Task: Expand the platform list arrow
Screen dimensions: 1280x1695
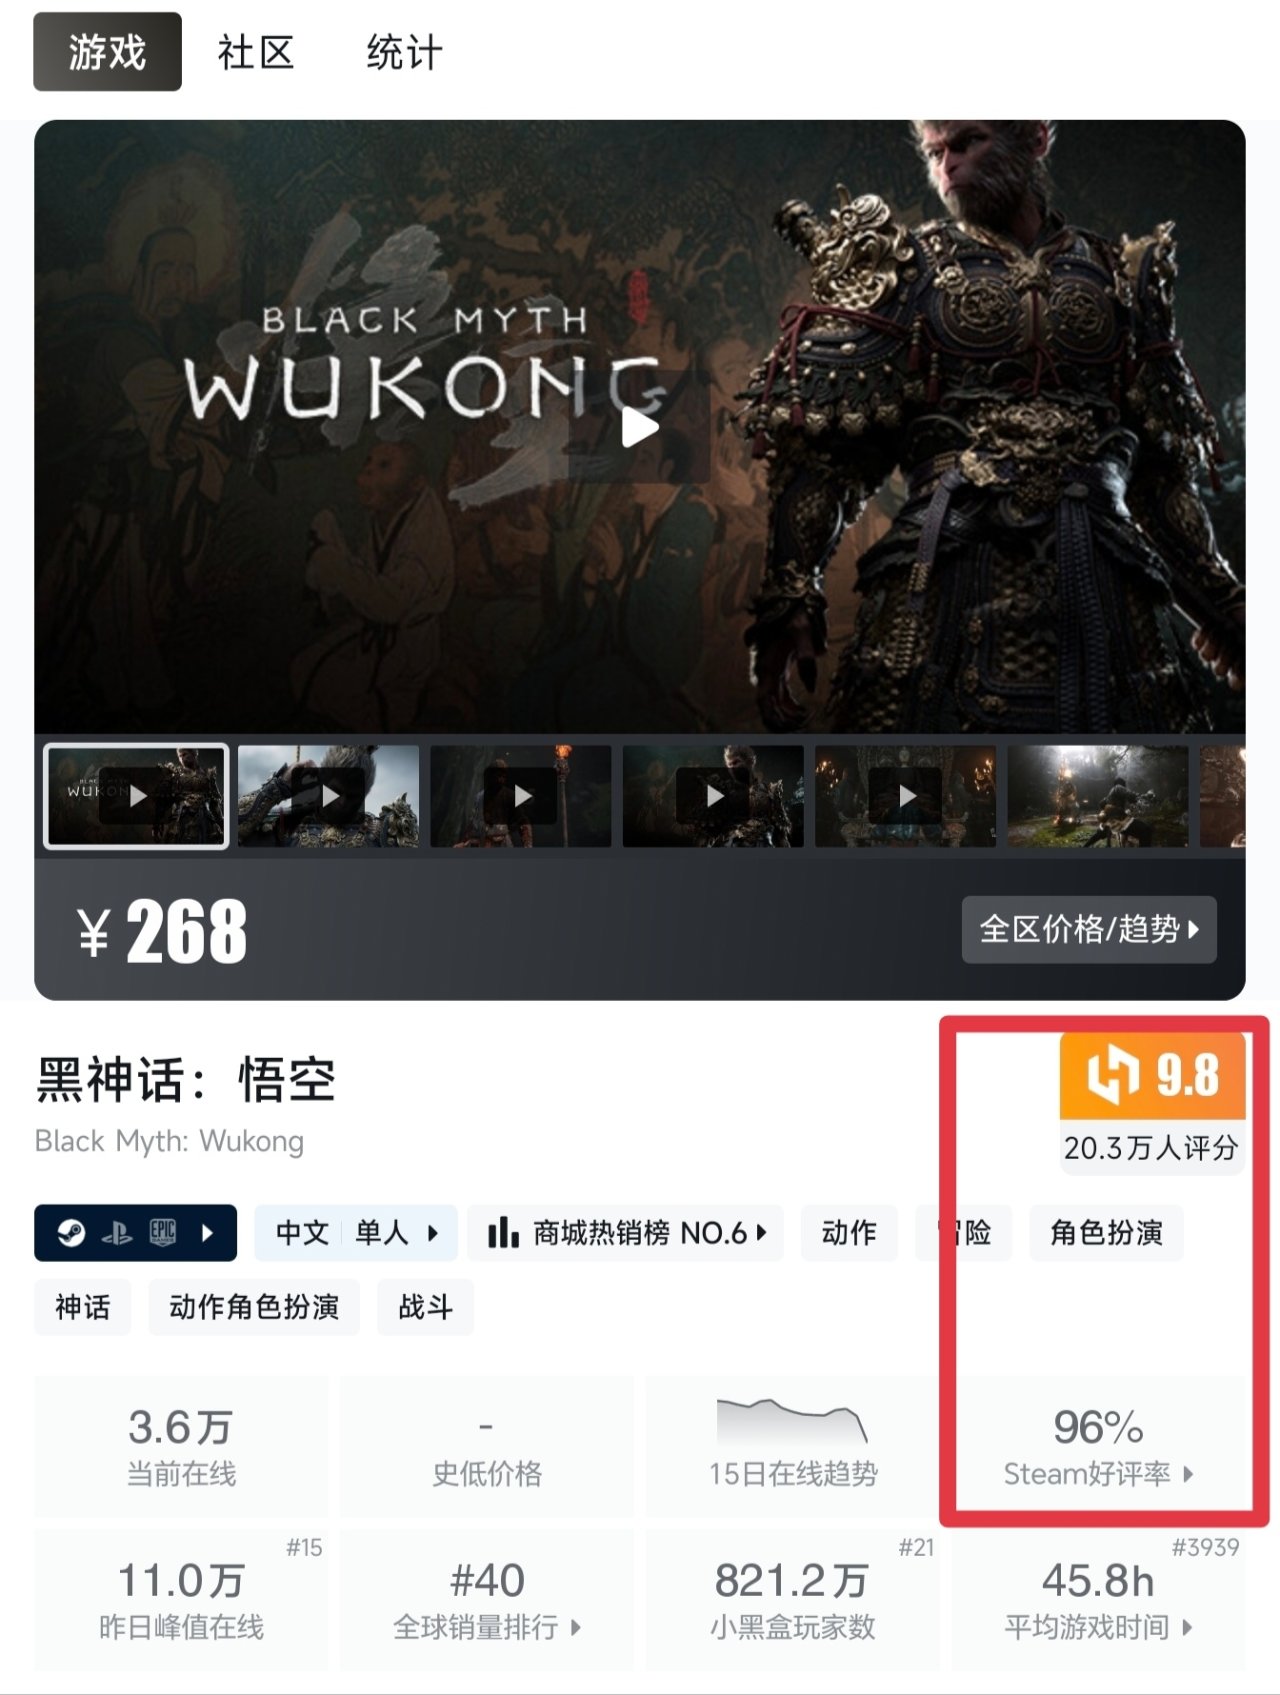Action: (x=207, y=1233)
